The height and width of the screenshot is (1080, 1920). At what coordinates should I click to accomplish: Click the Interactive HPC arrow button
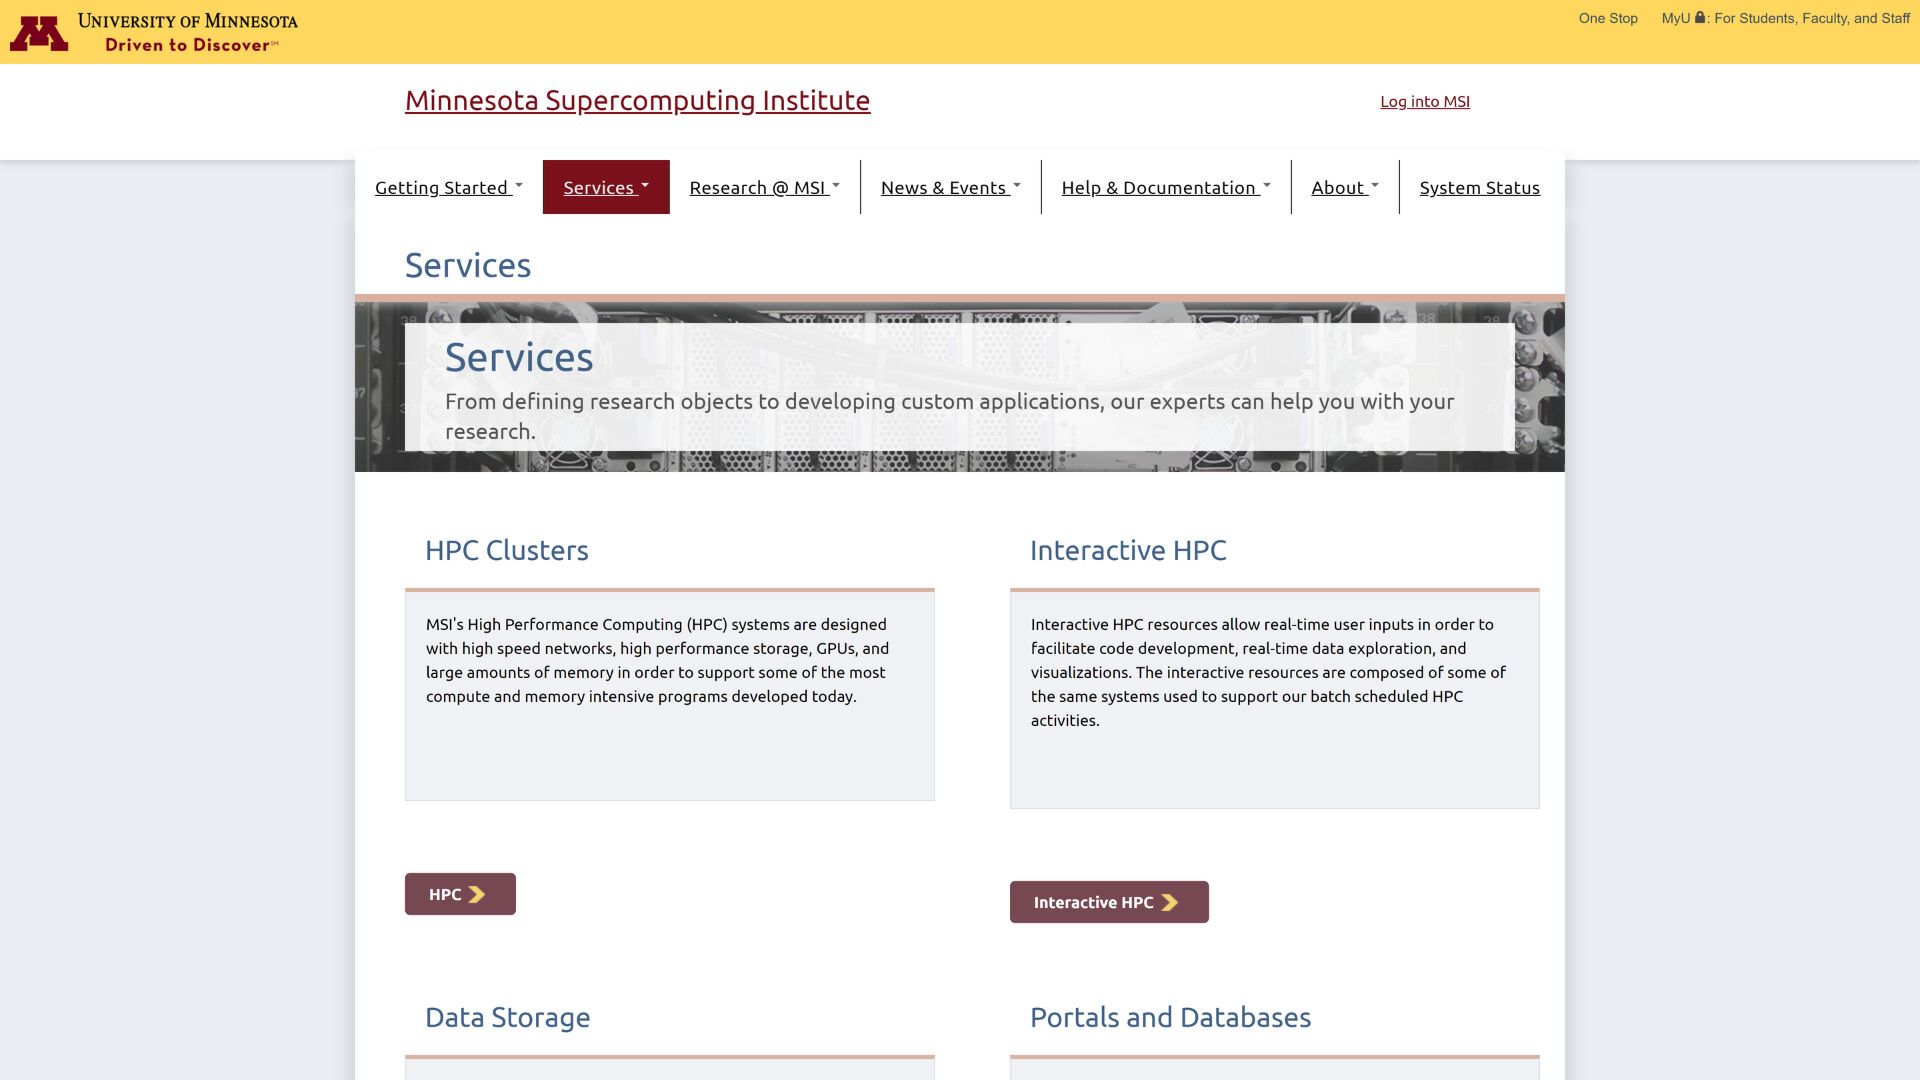1108,902
